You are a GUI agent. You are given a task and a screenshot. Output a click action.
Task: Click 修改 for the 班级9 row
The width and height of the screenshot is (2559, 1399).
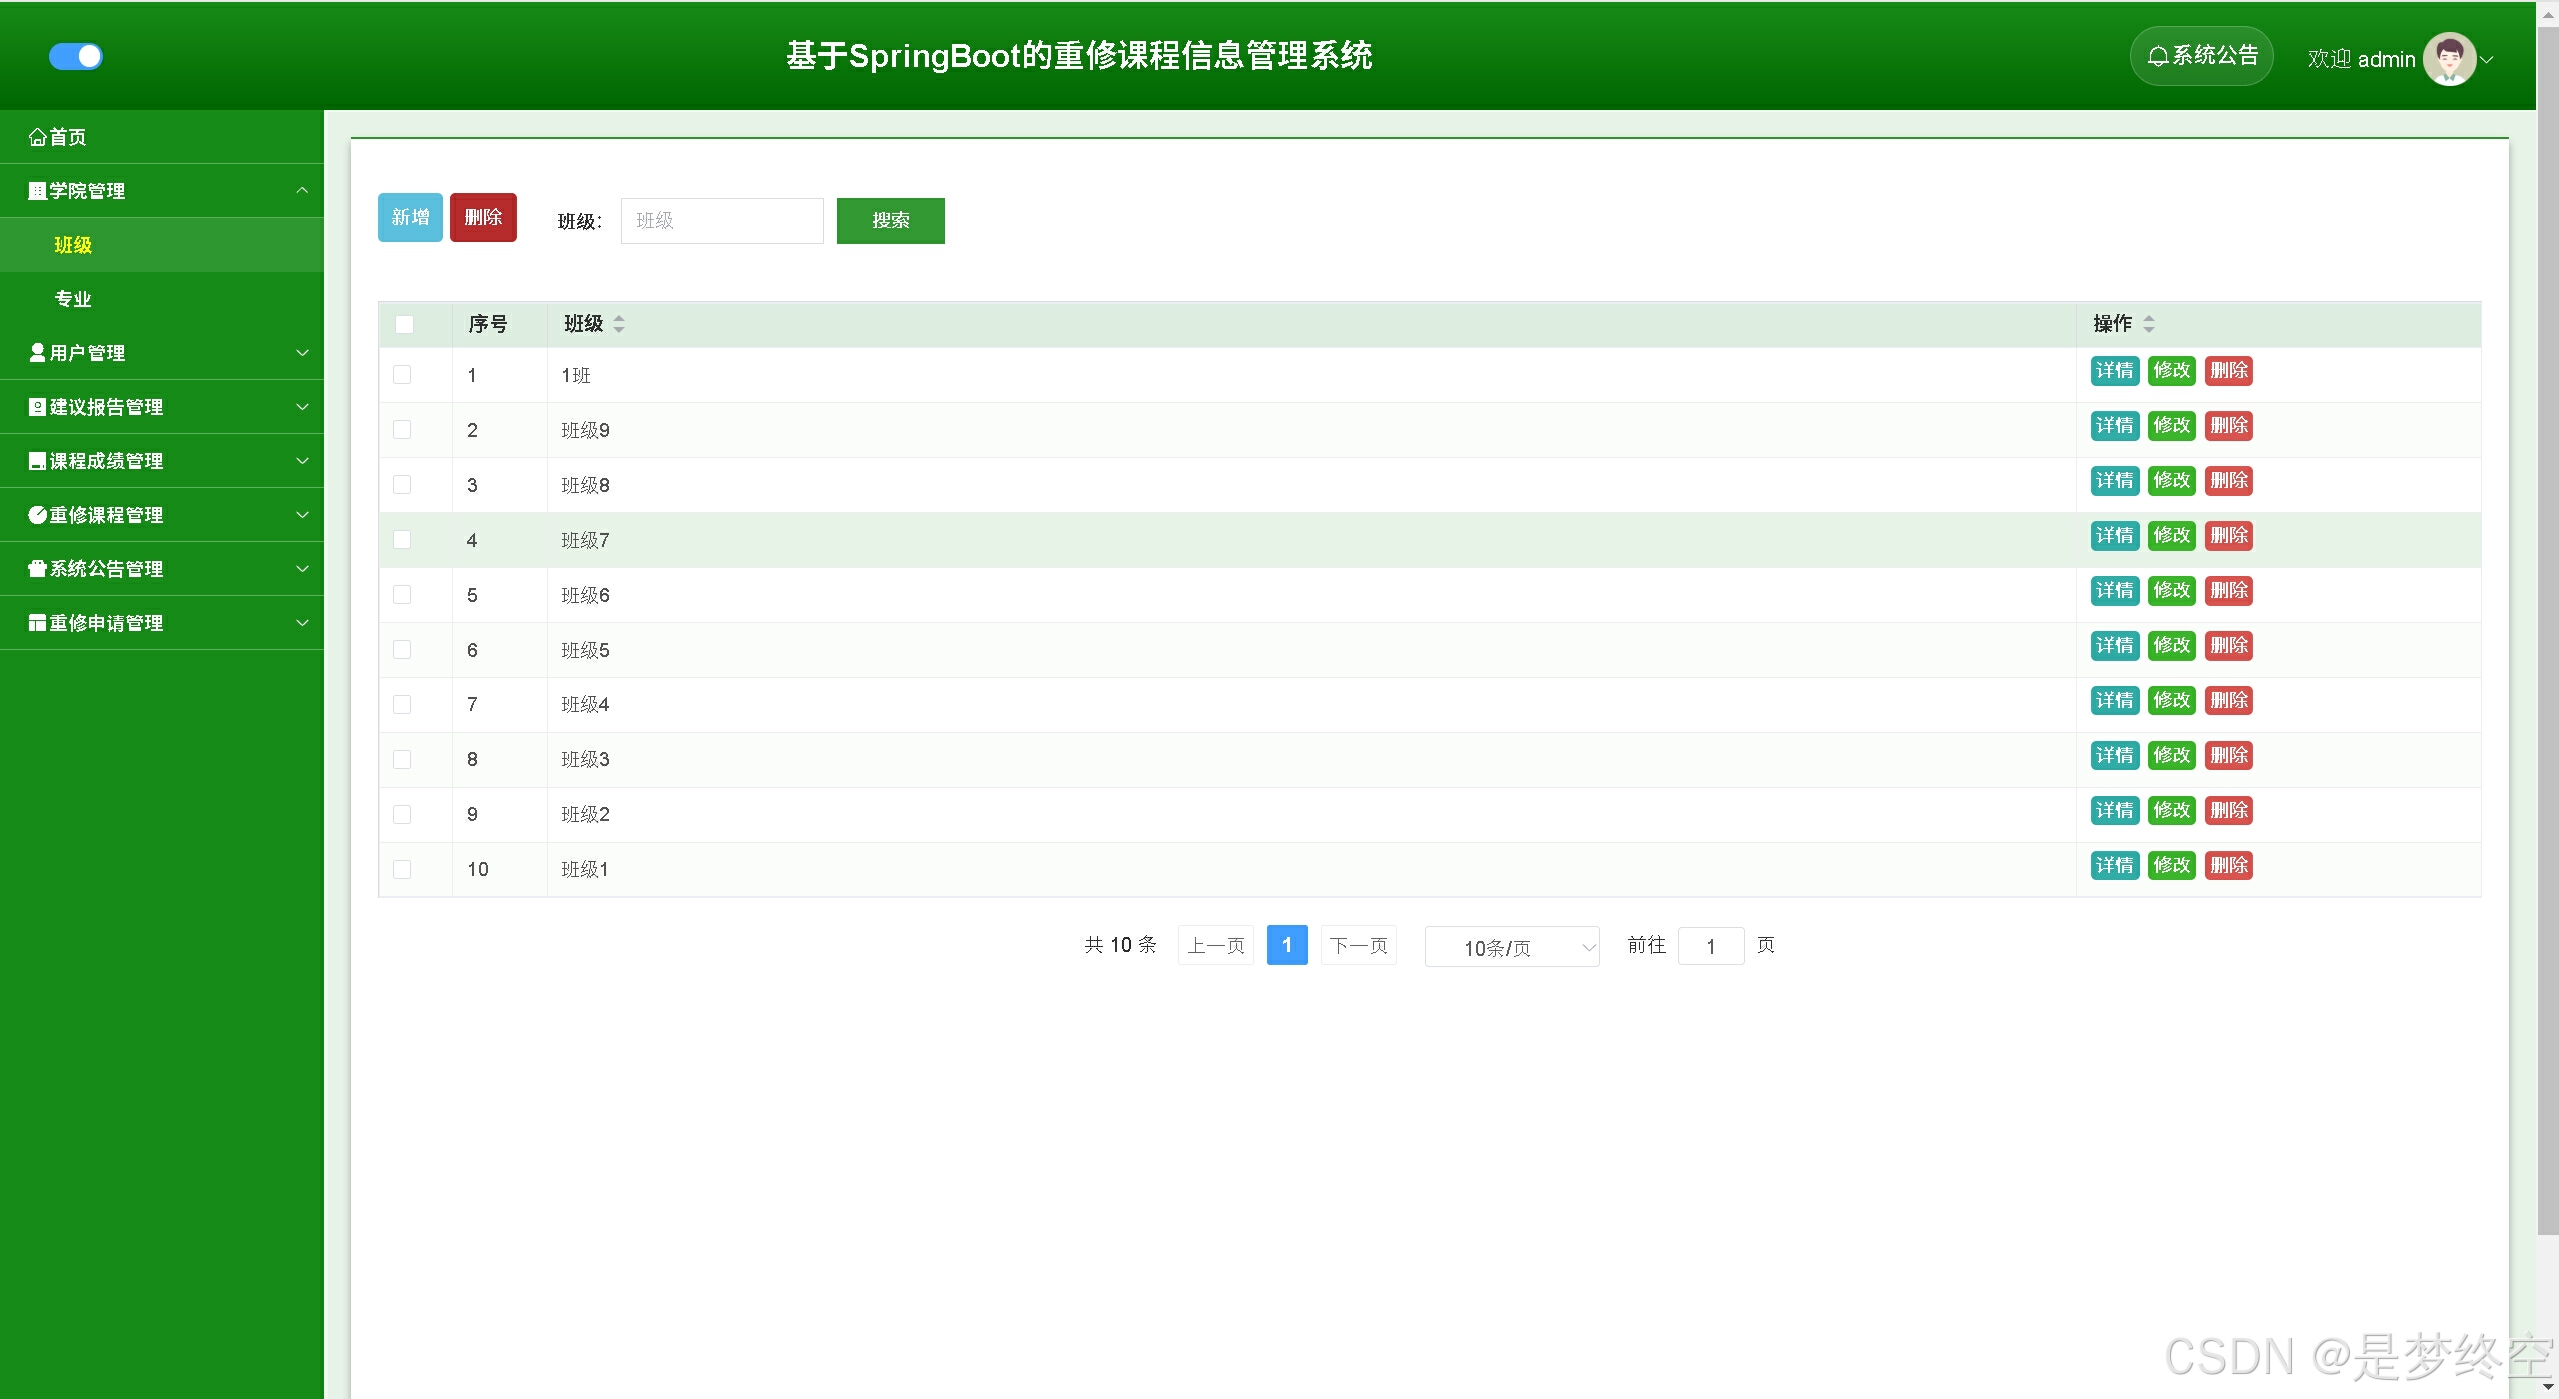(x=2171, y=426)
